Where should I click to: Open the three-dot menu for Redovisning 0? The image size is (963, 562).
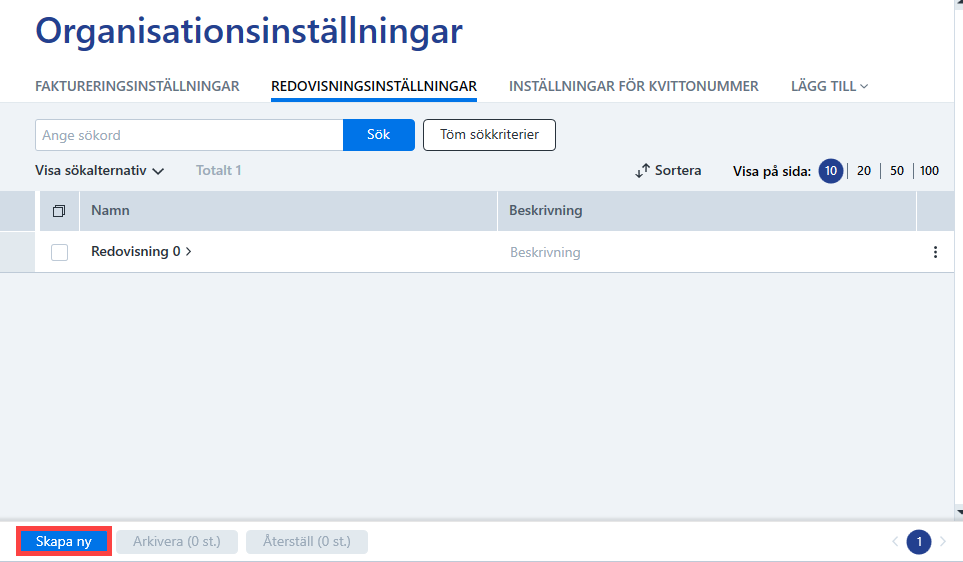pos(935,252)
